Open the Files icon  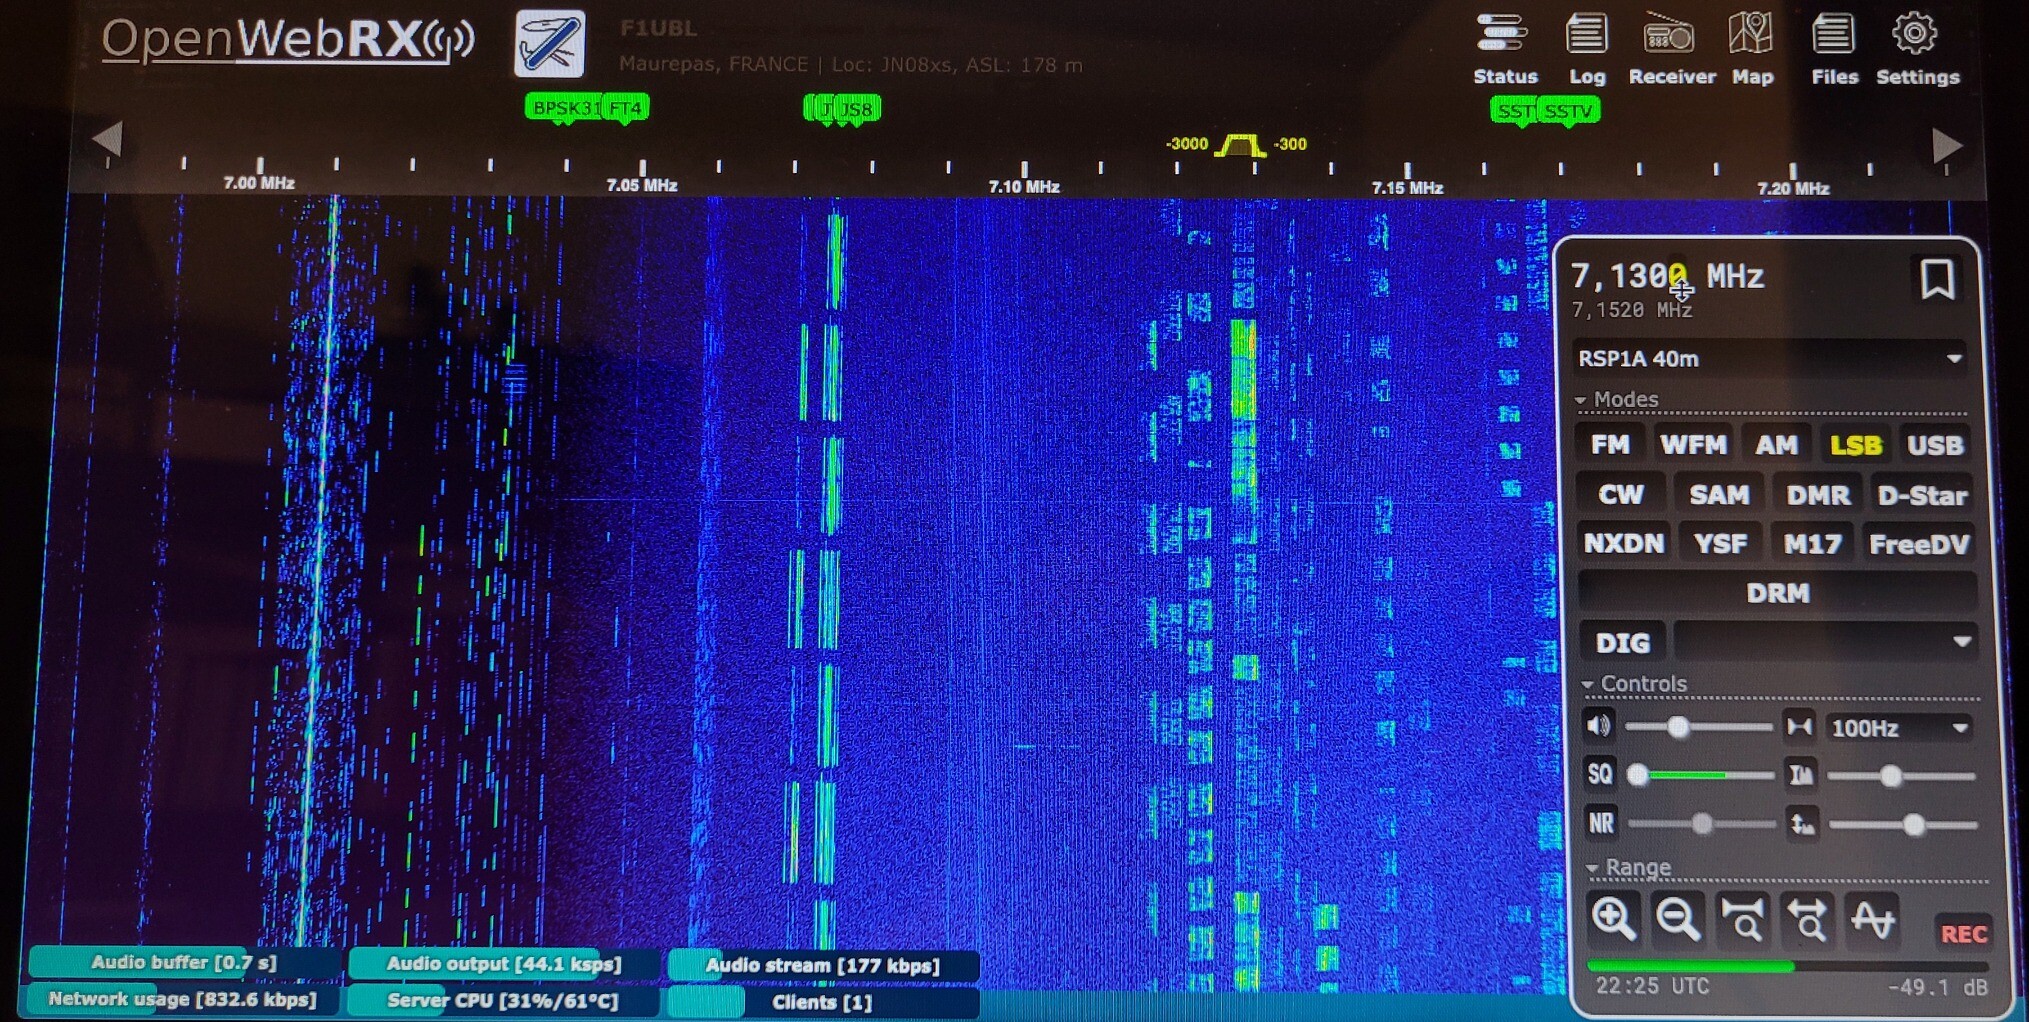click(x=1833, y=48)
